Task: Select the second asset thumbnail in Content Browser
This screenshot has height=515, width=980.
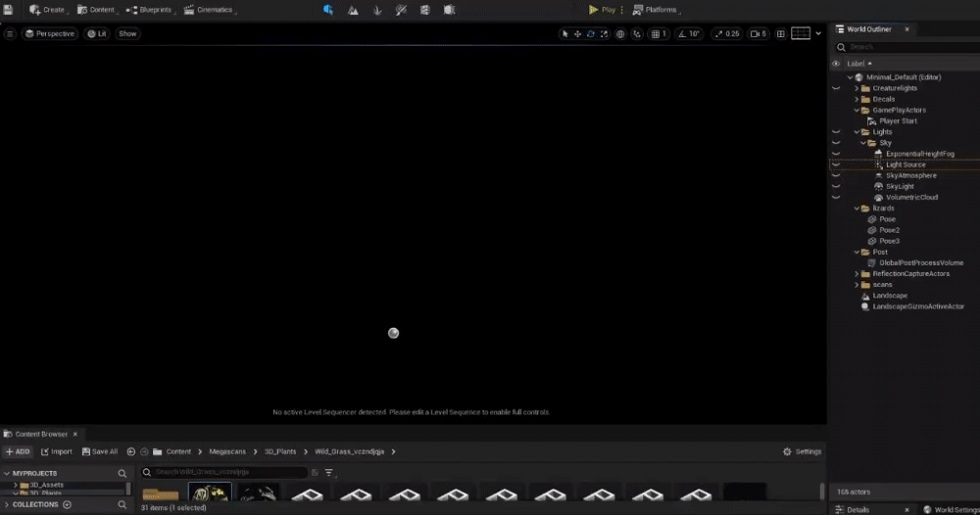Action: [x=210, y=493]
